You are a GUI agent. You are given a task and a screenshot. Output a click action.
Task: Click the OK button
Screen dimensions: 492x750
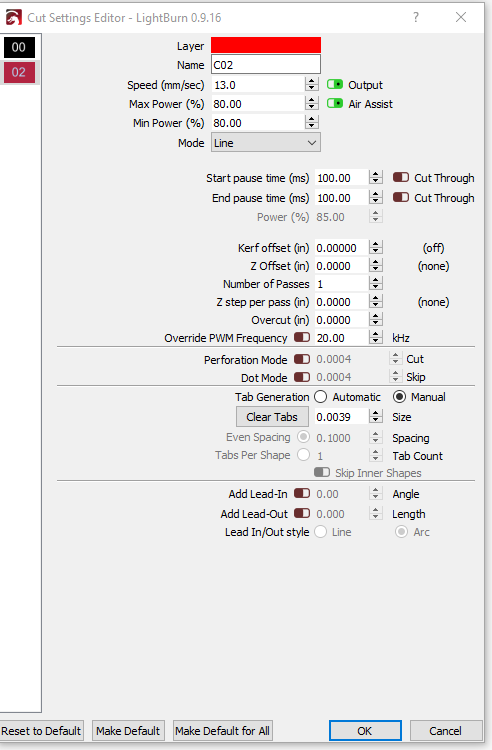click(x=365, y=731)
